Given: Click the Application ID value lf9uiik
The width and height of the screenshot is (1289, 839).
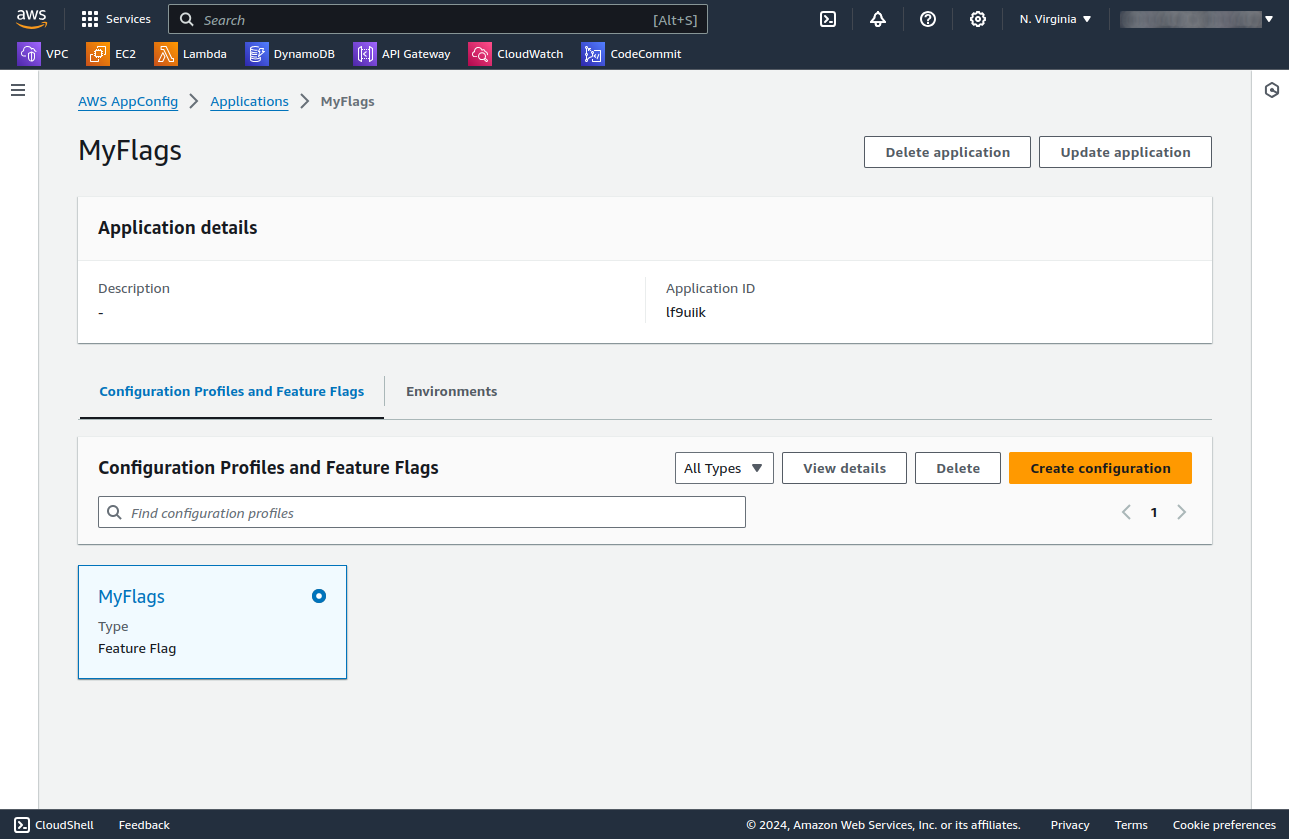Looking at the screenshot, I should coord(686,312).
